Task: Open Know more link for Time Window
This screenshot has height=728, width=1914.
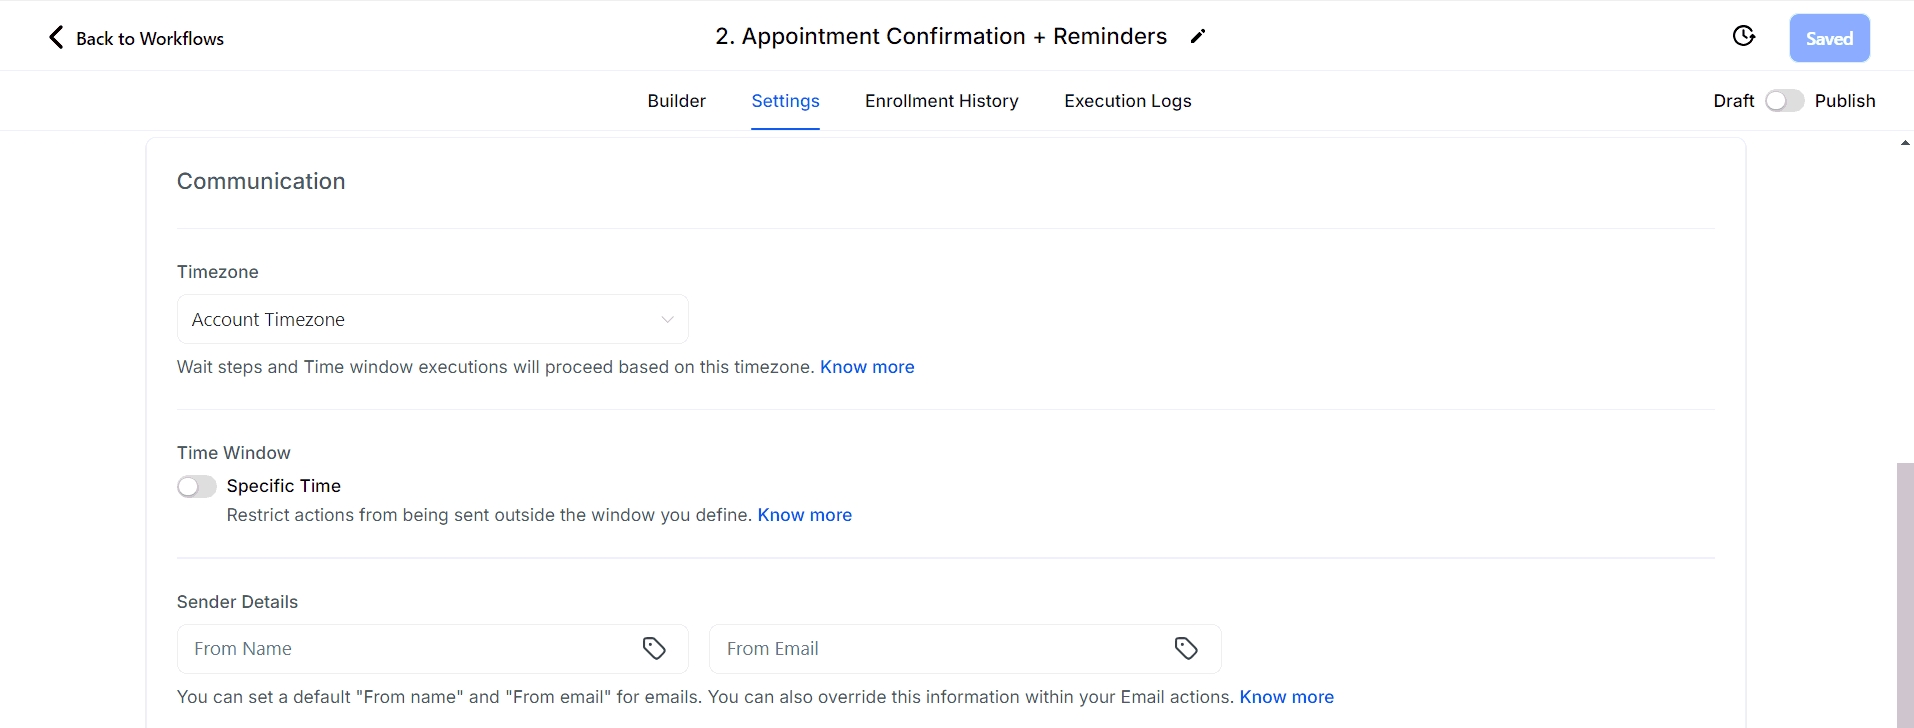Action: (x=804, y=515)
